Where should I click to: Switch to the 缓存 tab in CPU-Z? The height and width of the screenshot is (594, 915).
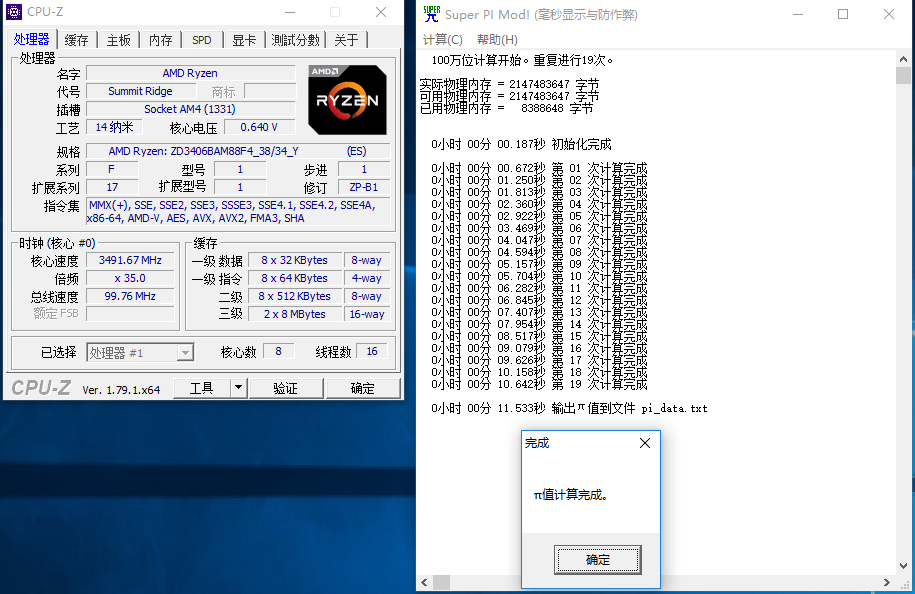point(77,40)
